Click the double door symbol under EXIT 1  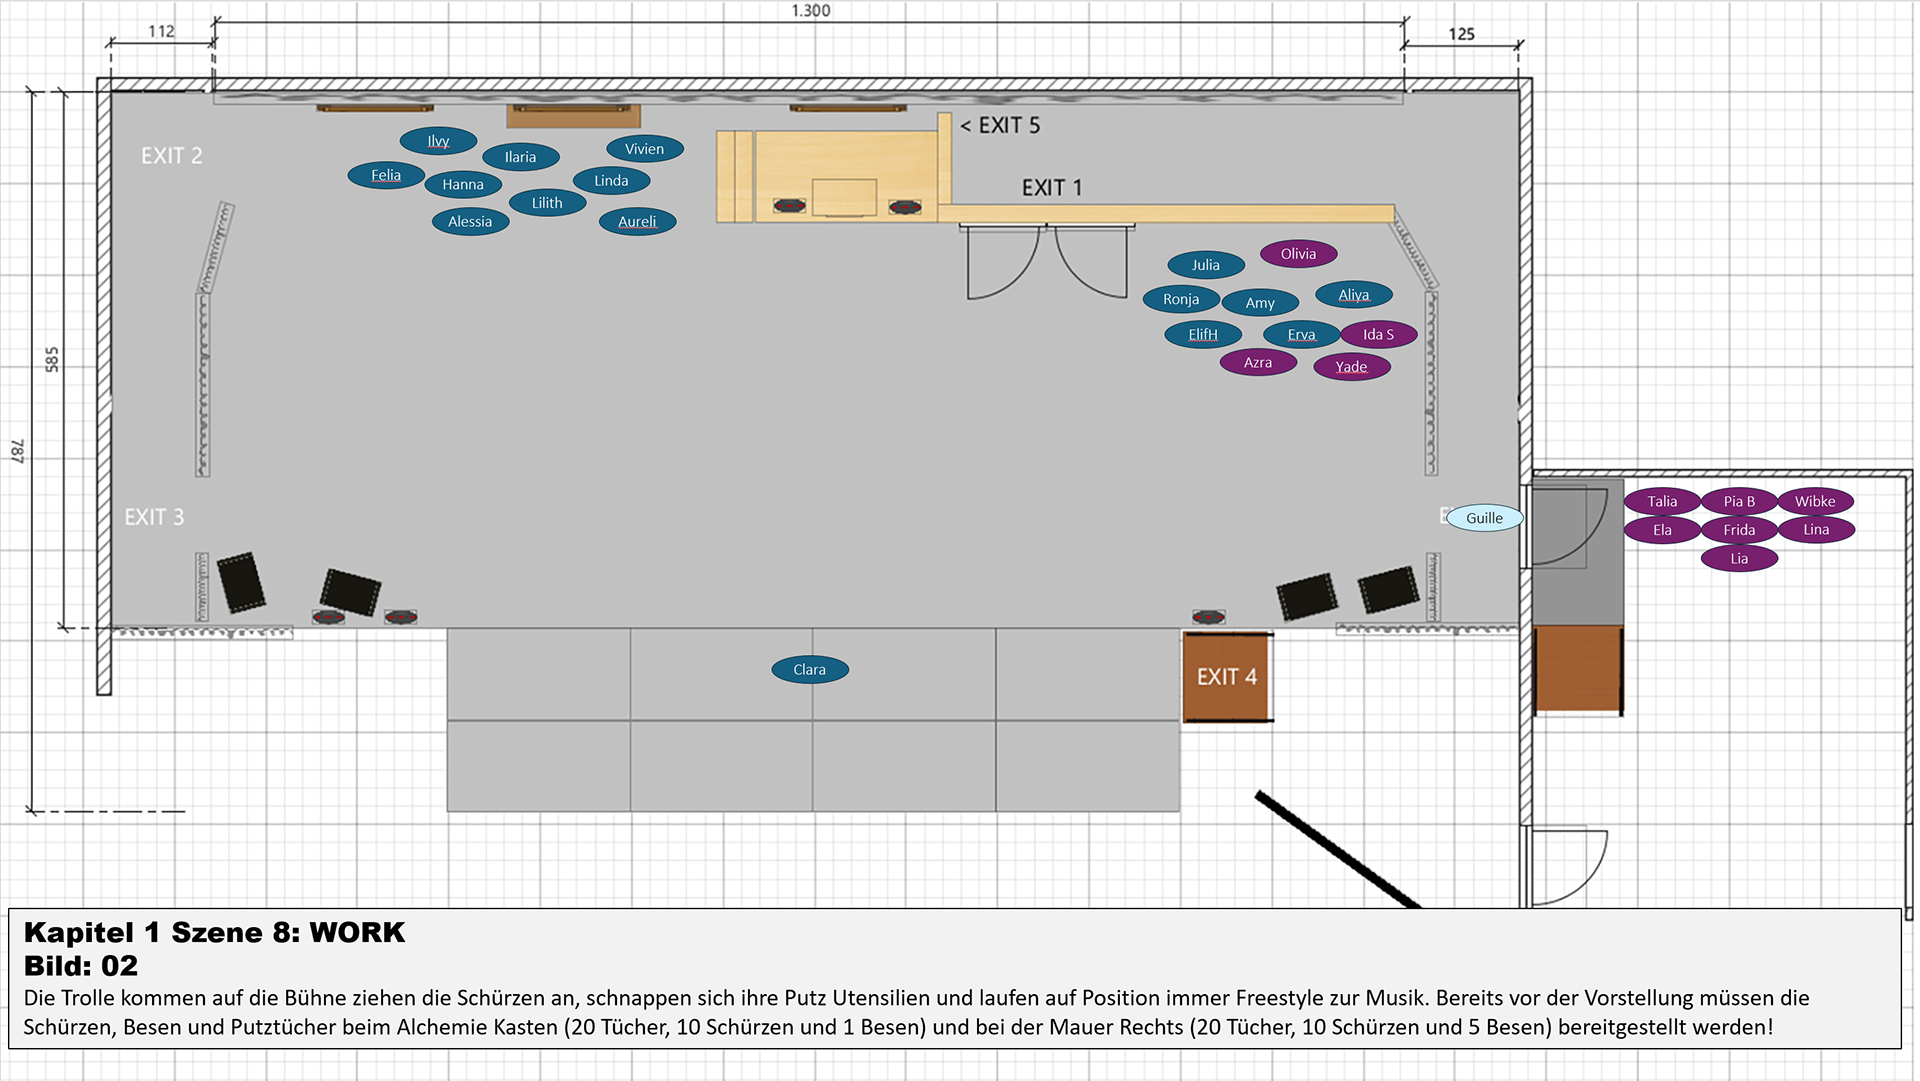1046,262
